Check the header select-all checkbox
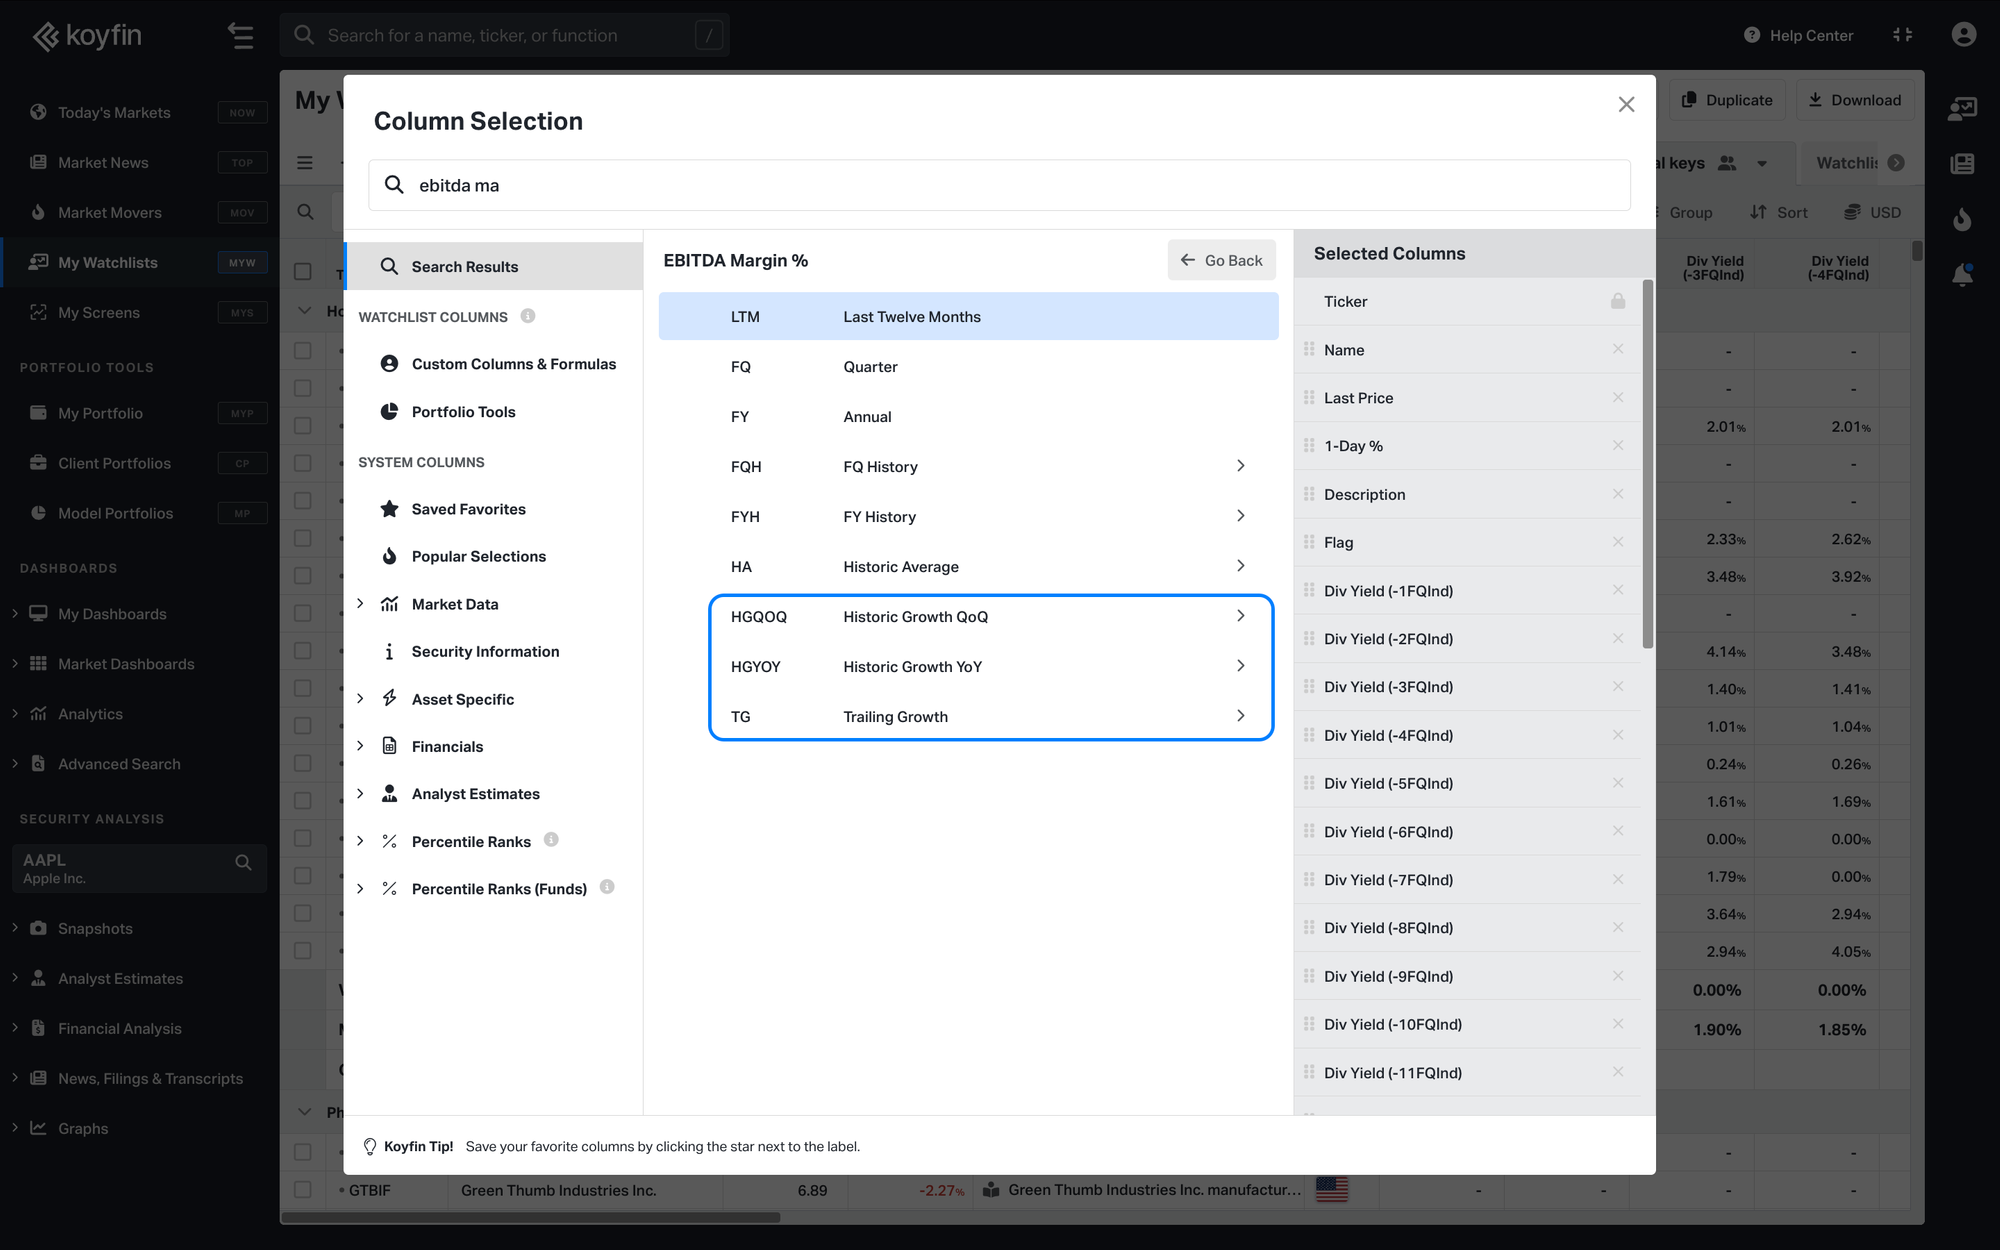This screenshot has width=2000, height=1250. click(x=303, y=271)
